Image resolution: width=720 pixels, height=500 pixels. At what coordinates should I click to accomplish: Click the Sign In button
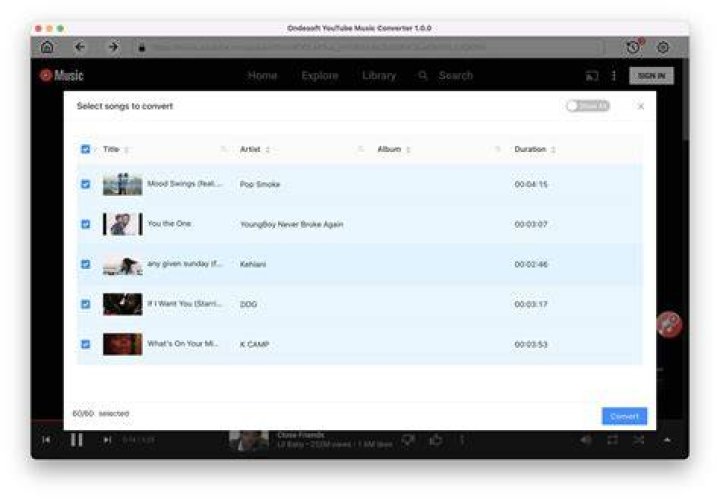pos(651,76)
